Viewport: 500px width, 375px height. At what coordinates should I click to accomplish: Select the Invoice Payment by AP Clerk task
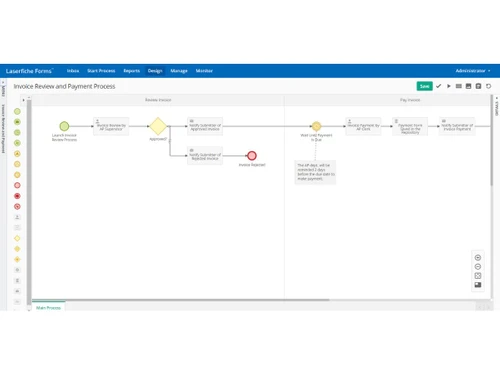[363, 126]
